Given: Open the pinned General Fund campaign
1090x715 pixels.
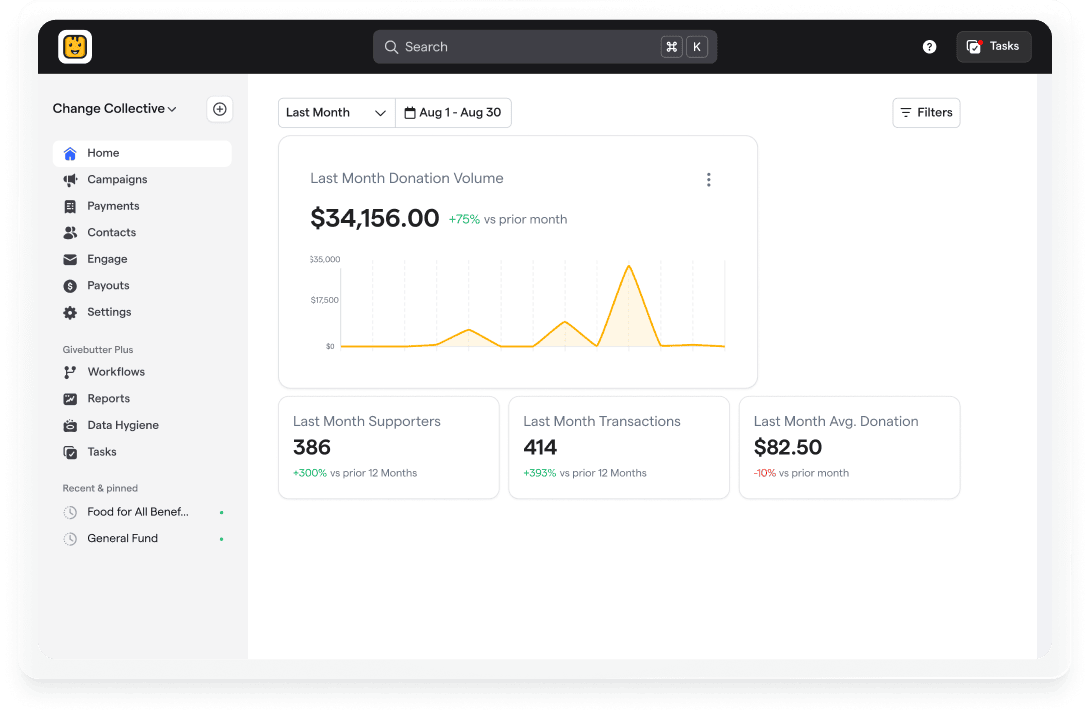Looking at the screenshot, I should click(x=122, y=538).
